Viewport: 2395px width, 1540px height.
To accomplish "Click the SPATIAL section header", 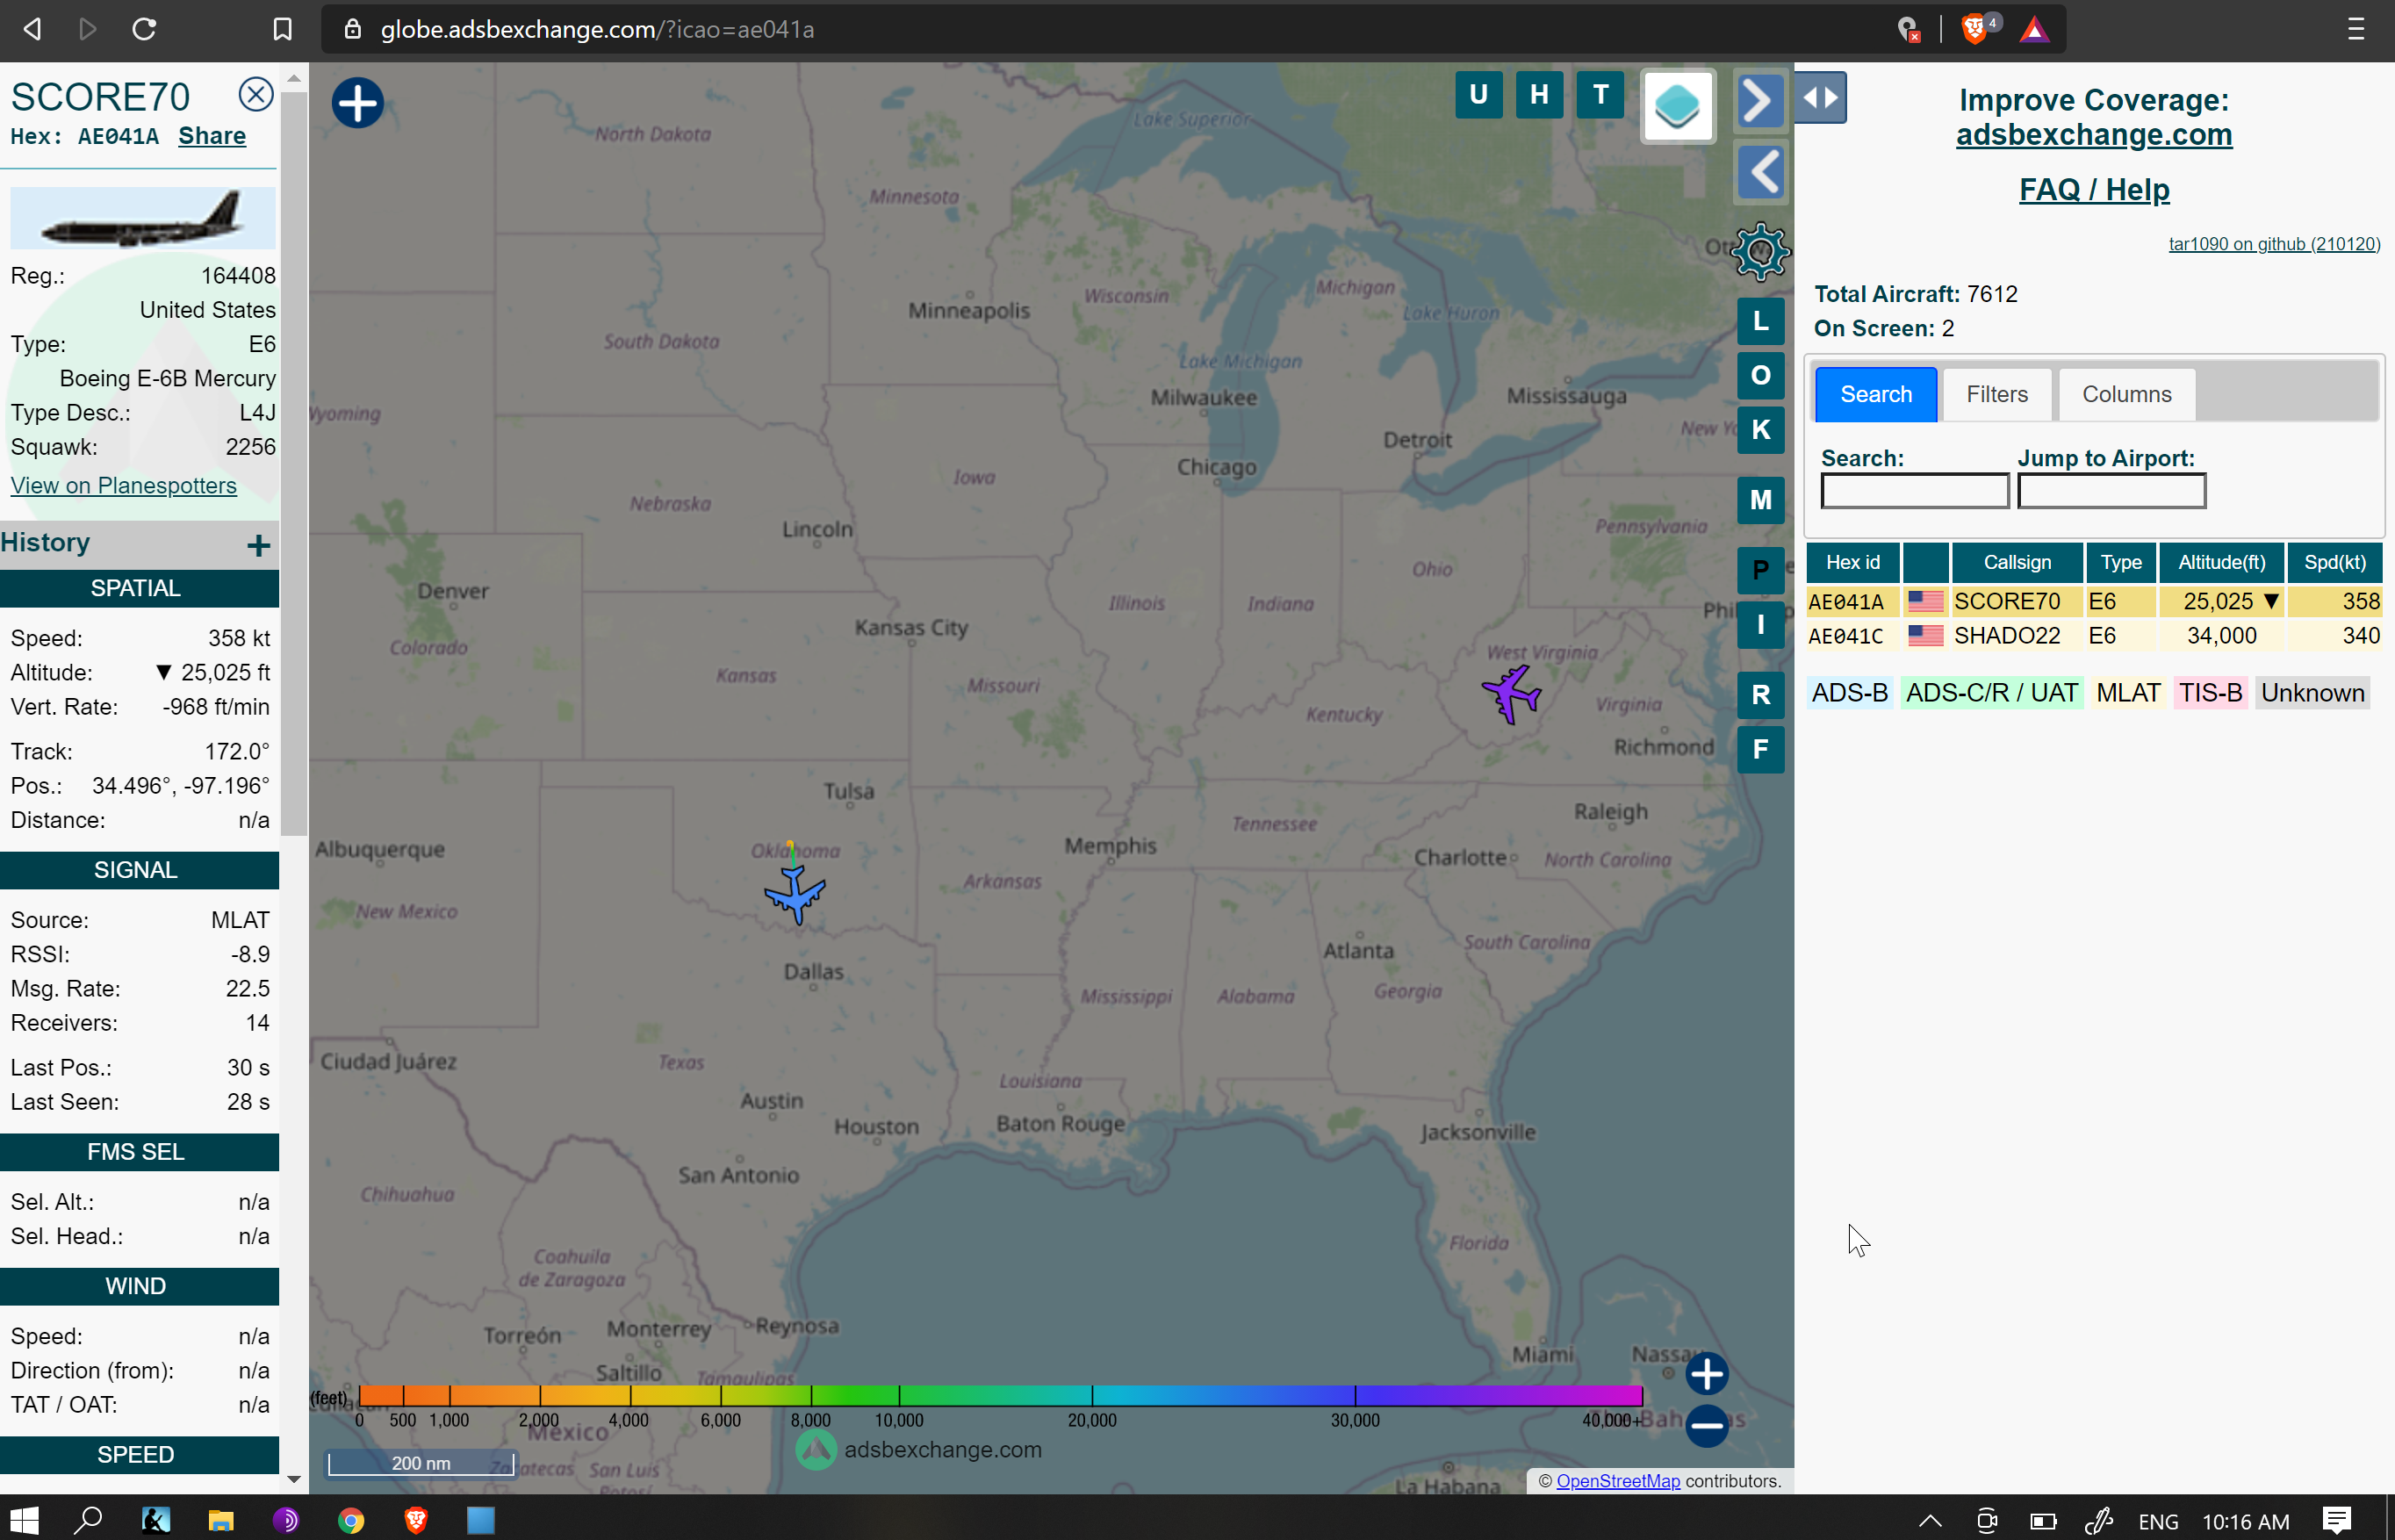I will 139,588.
